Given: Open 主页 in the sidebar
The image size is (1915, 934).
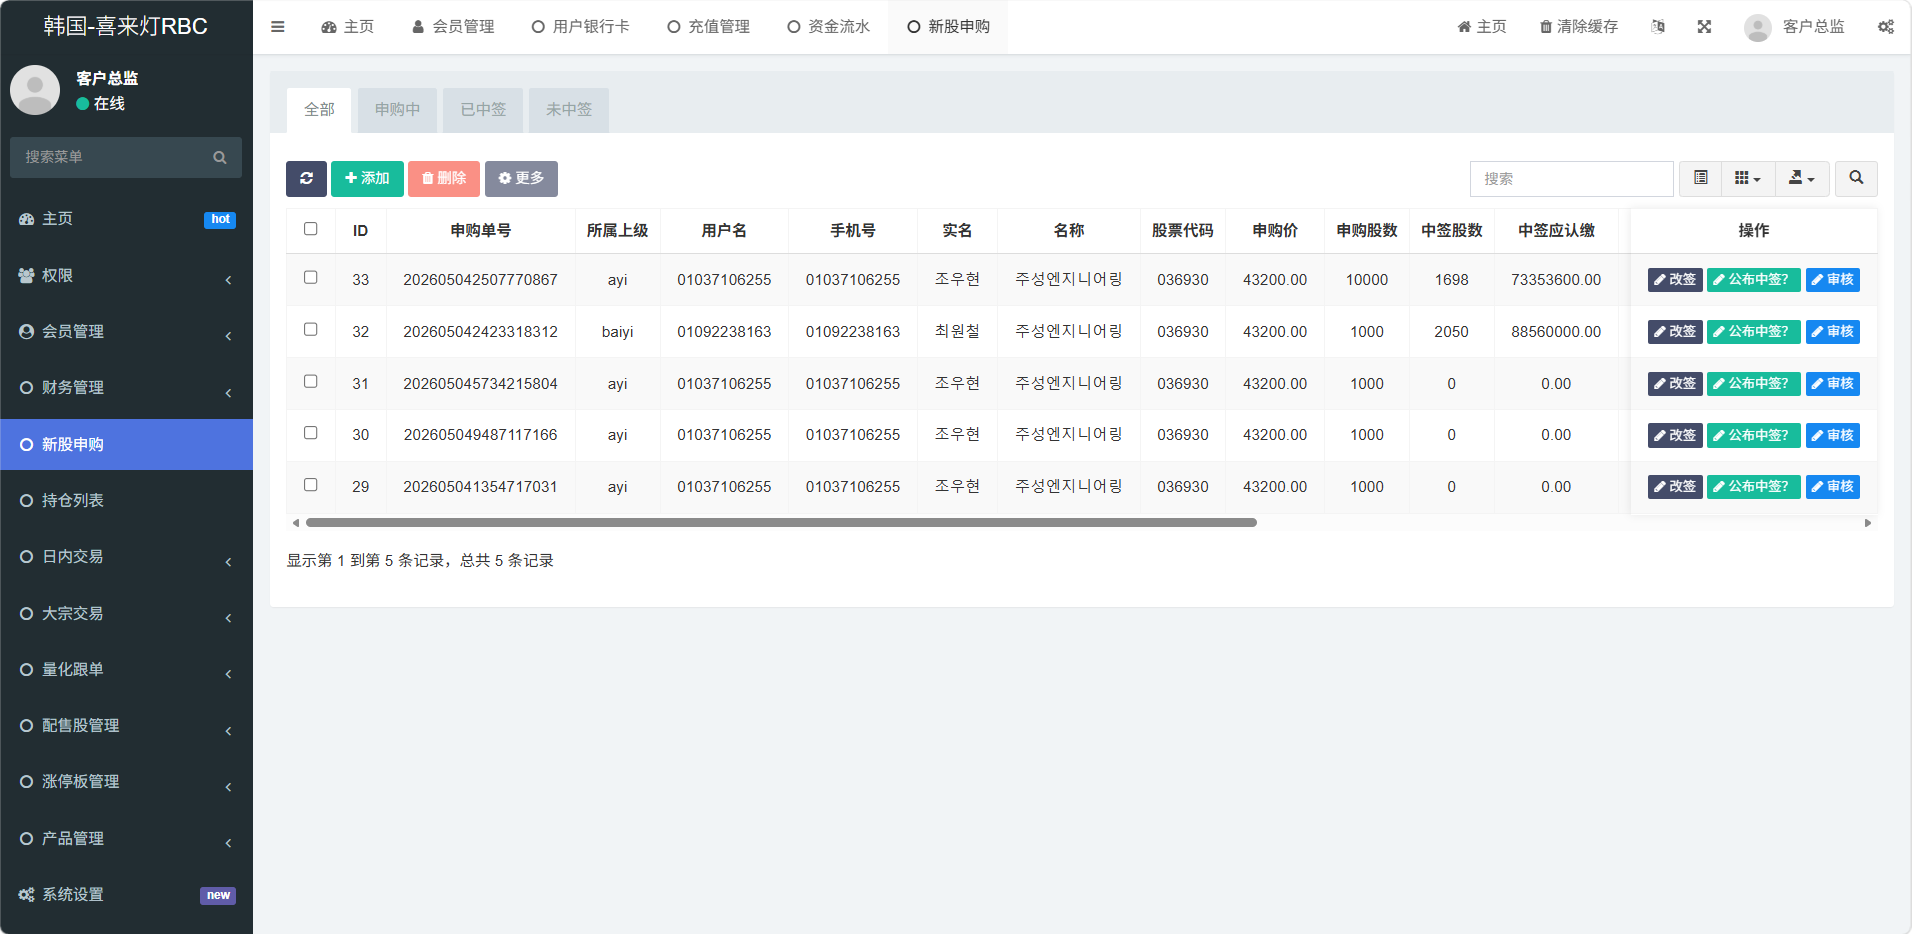Looking at the screenshot, I should click(x=126, y=219).
